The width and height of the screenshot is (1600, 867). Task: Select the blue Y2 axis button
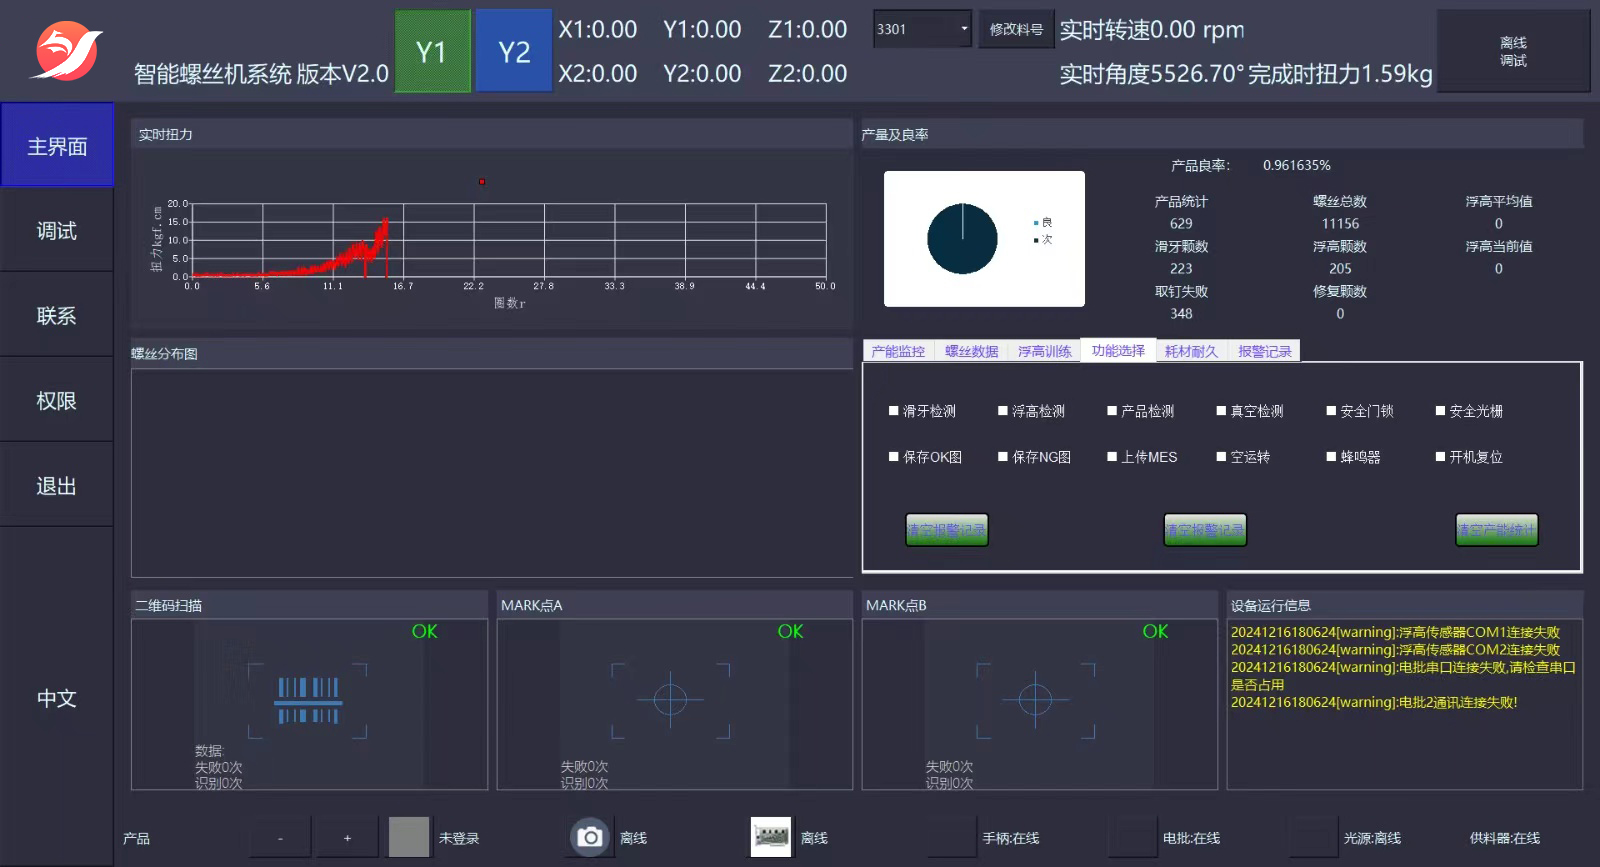coord(514,52)
